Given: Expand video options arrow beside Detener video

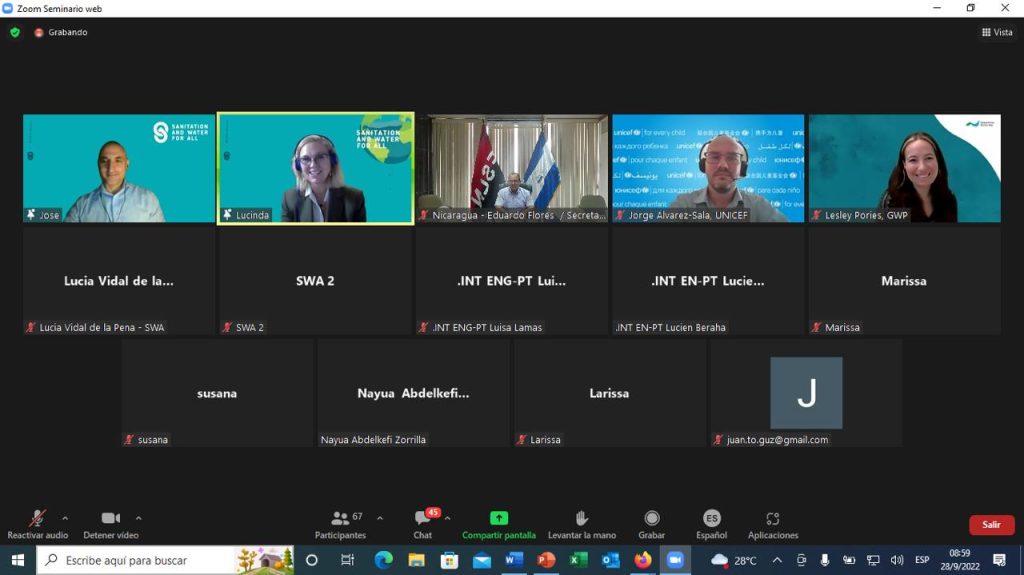Looking at the screenshot, I should tap(138, 518).
